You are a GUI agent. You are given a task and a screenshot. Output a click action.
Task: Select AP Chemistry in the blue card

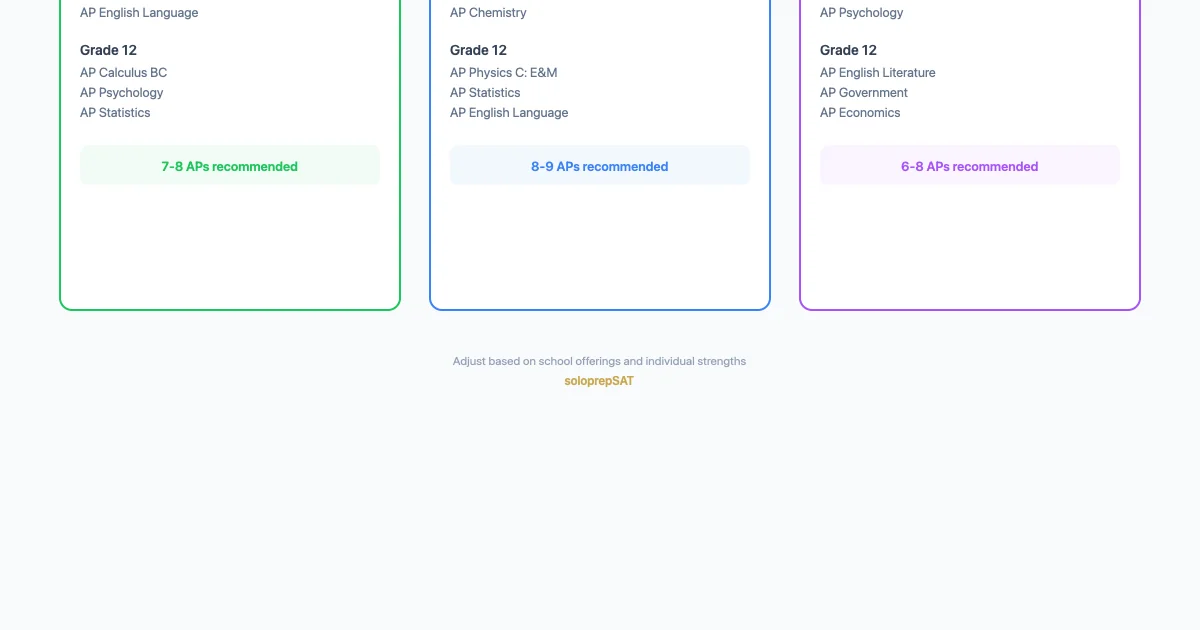tap(488, 13)
